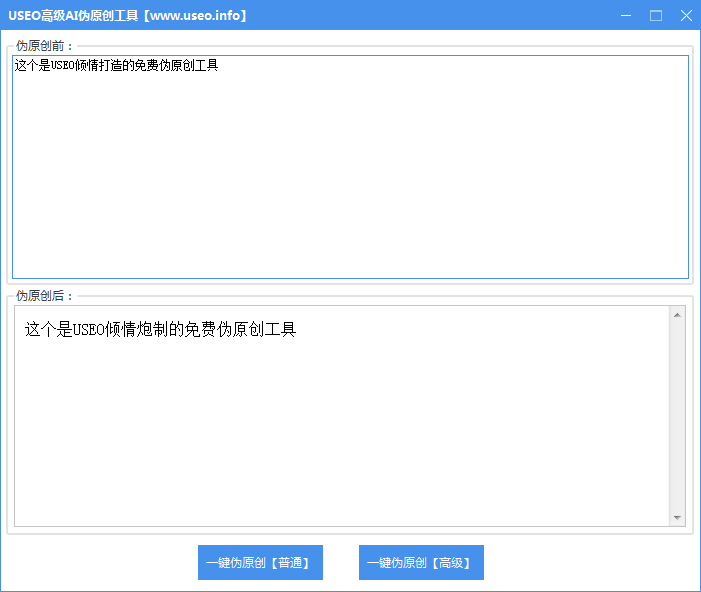The height and width of the screenshot is (592, 701).
Task: Click www.useo.info in the title bar
Action: click(195, 15)
